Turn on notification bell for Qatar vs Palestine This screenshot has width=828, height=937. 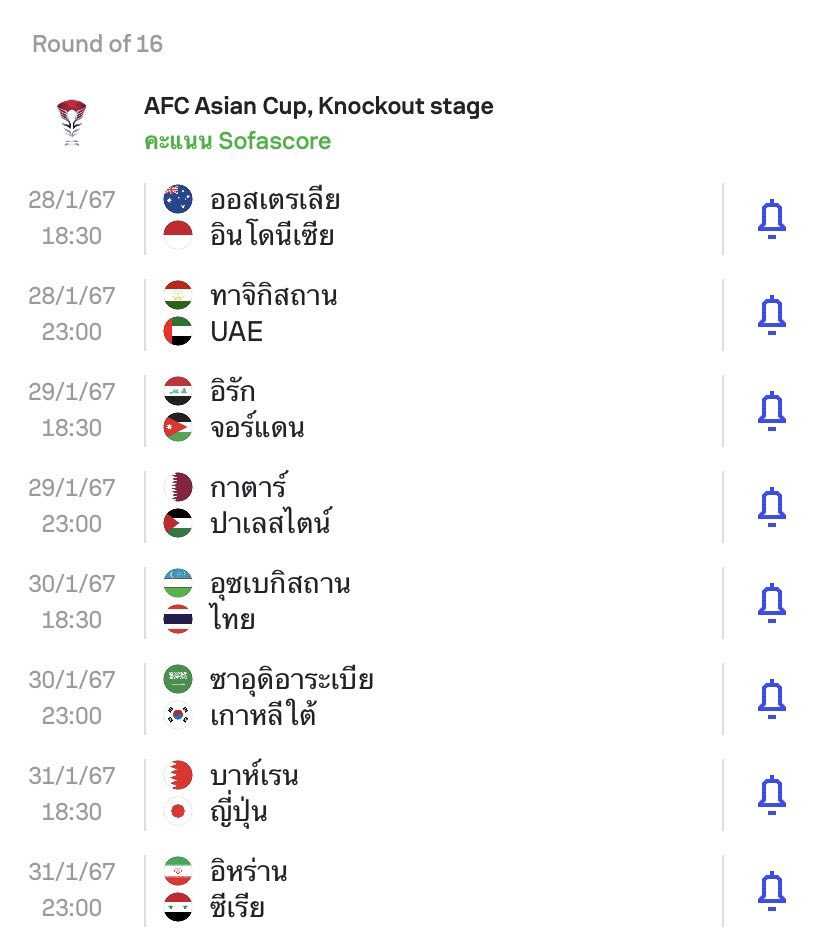(771, 507)
